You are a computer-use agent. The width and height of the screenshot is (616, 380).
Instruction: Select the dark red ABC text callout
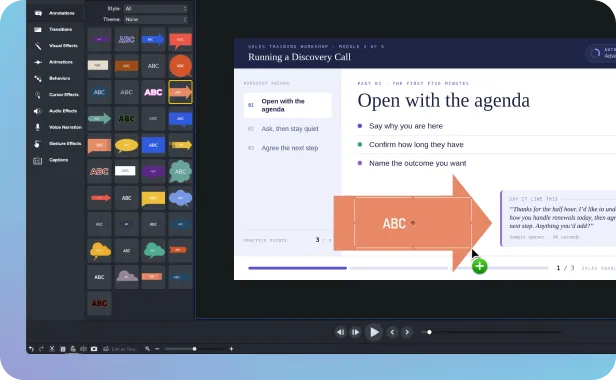[x=99, y=303]
